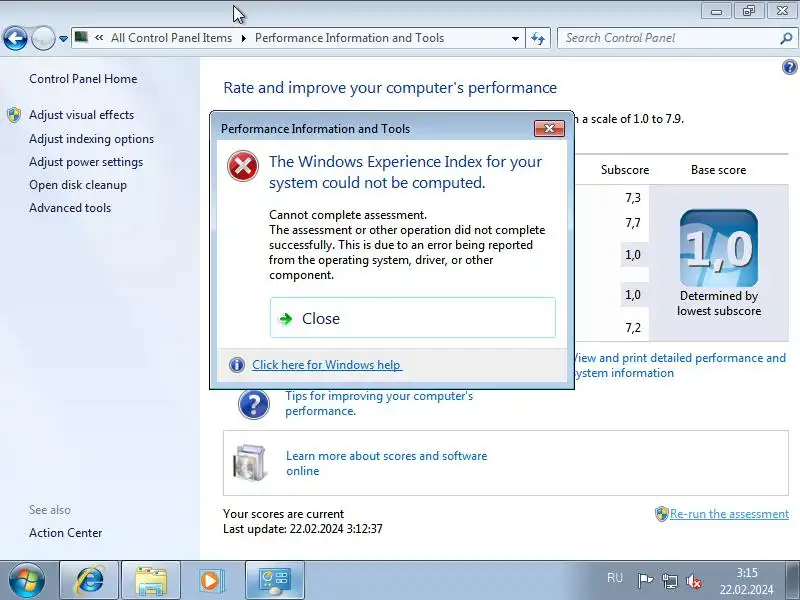Screen dimensions: 800x600
Task: Open Advanced tools link
Action: 70,208
